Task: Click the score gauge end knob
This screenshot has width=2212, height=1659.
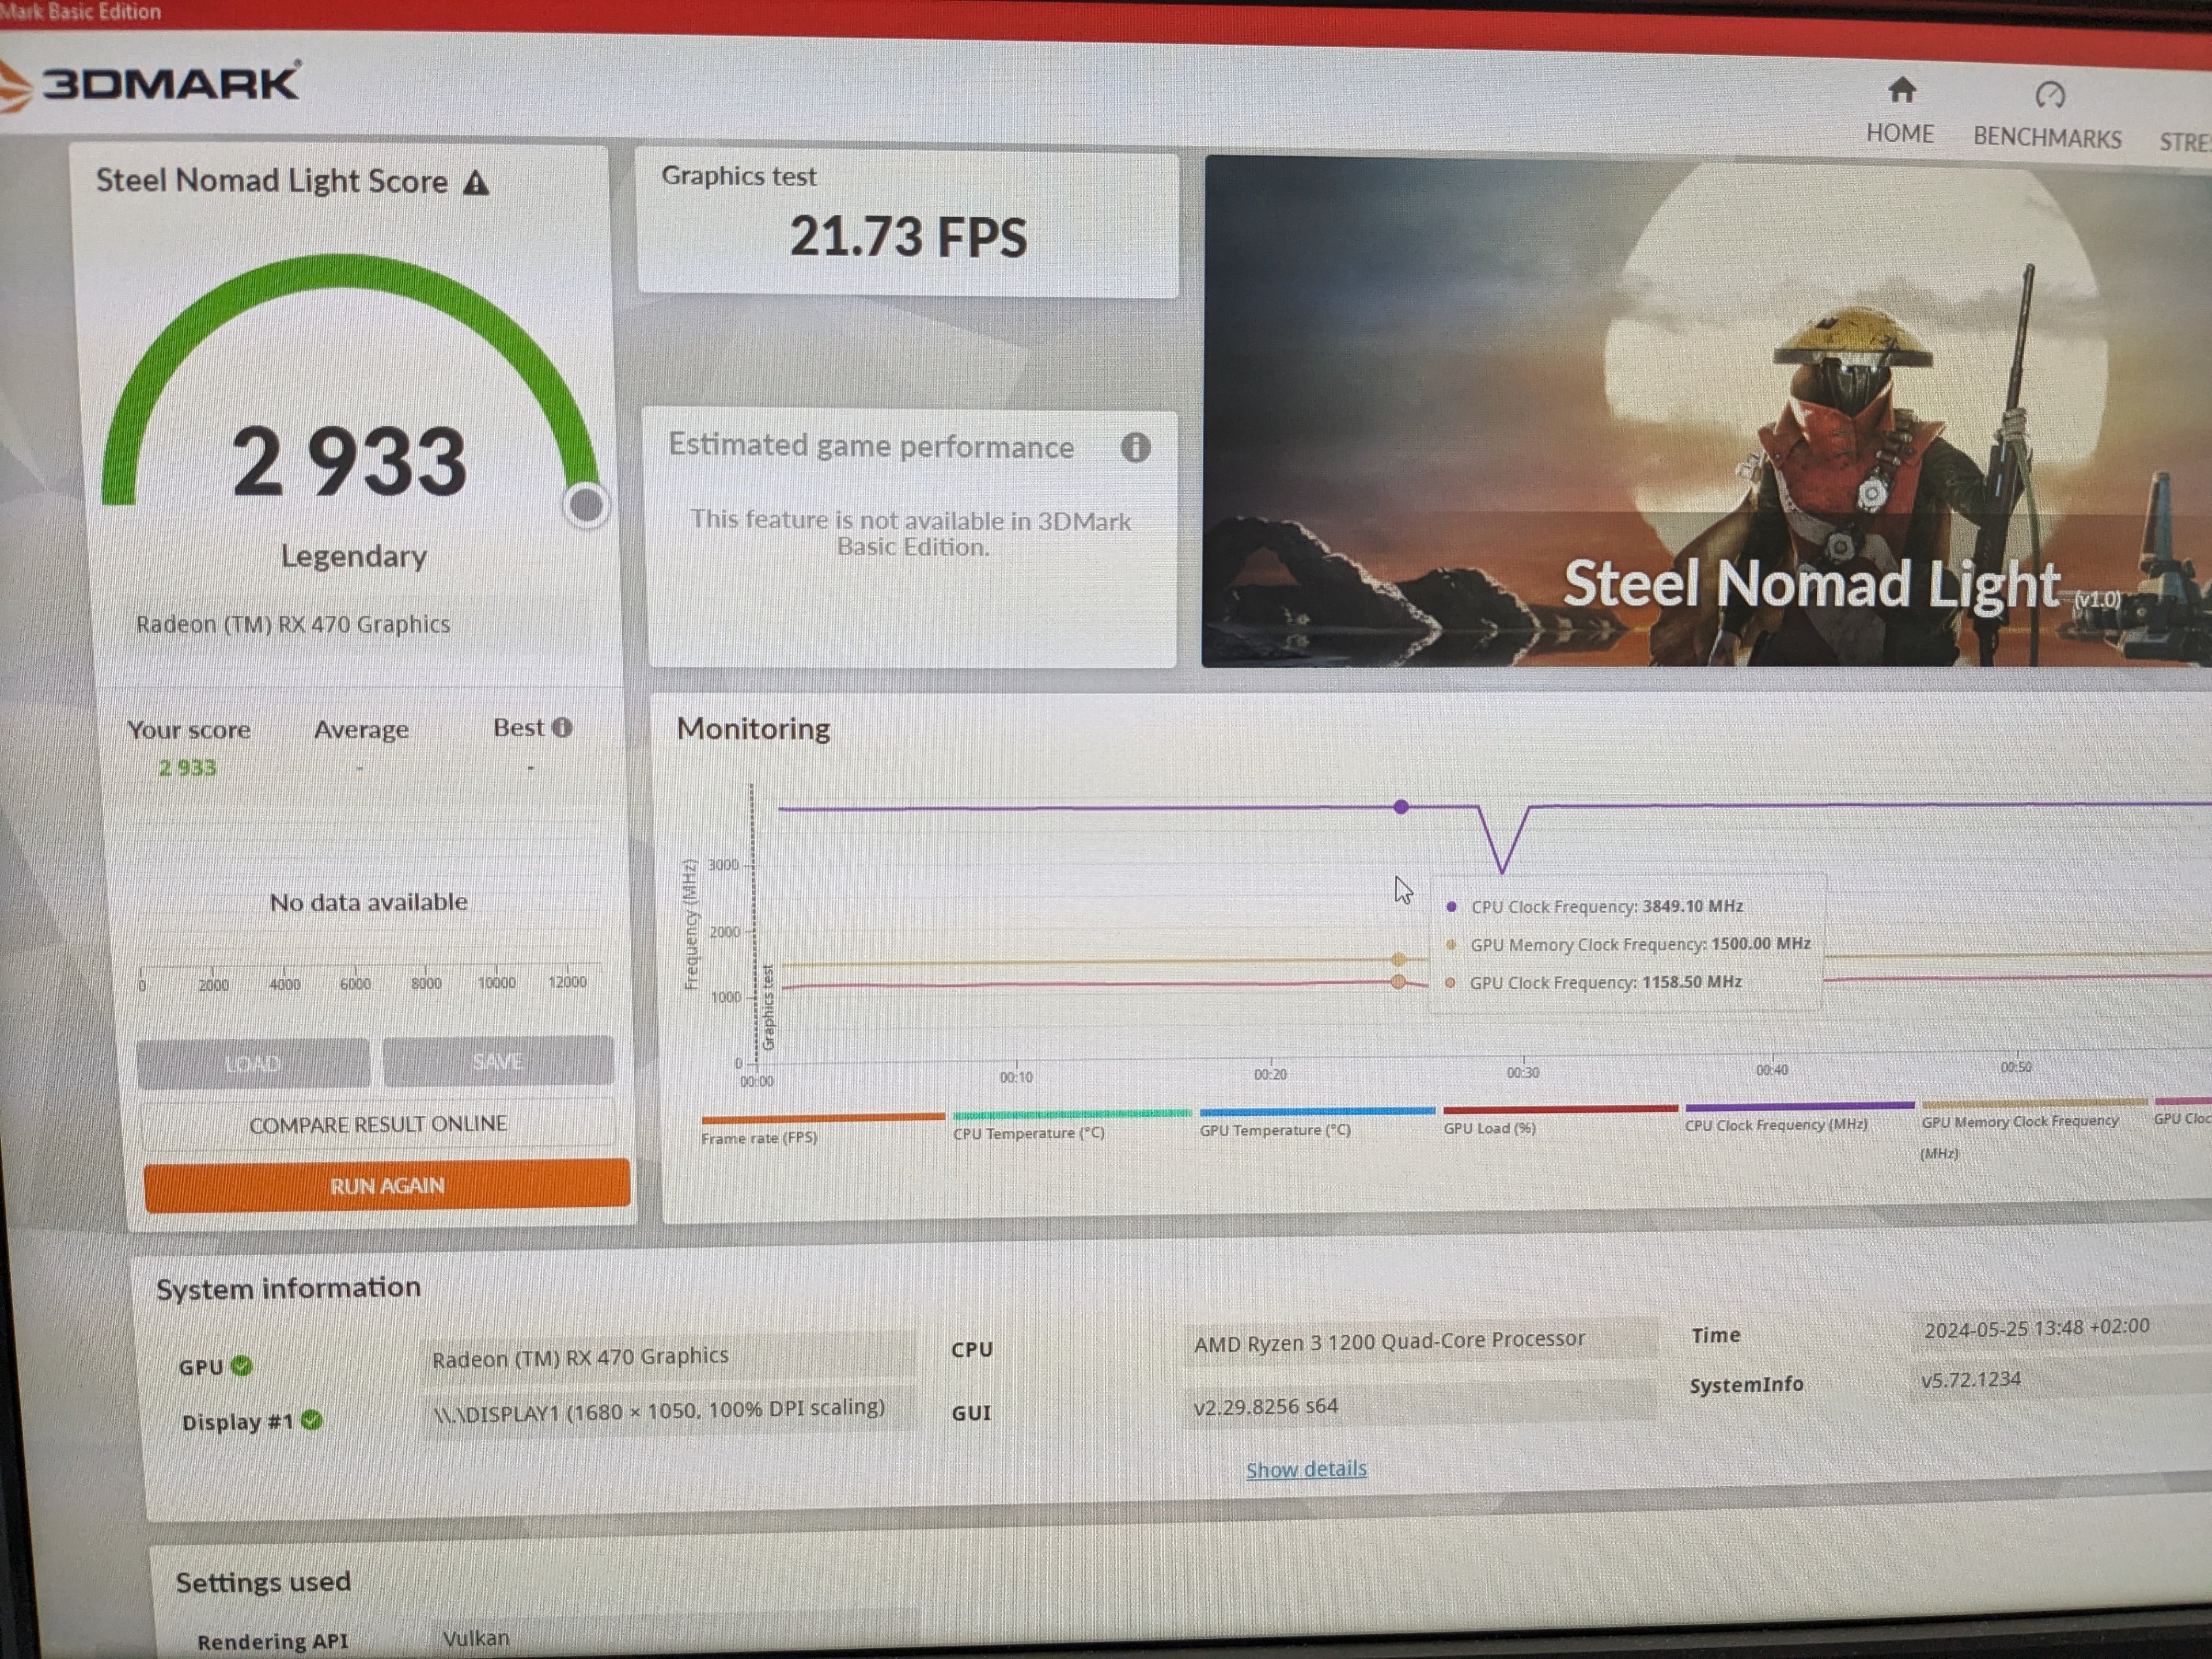Action: [x=586, y=505]
